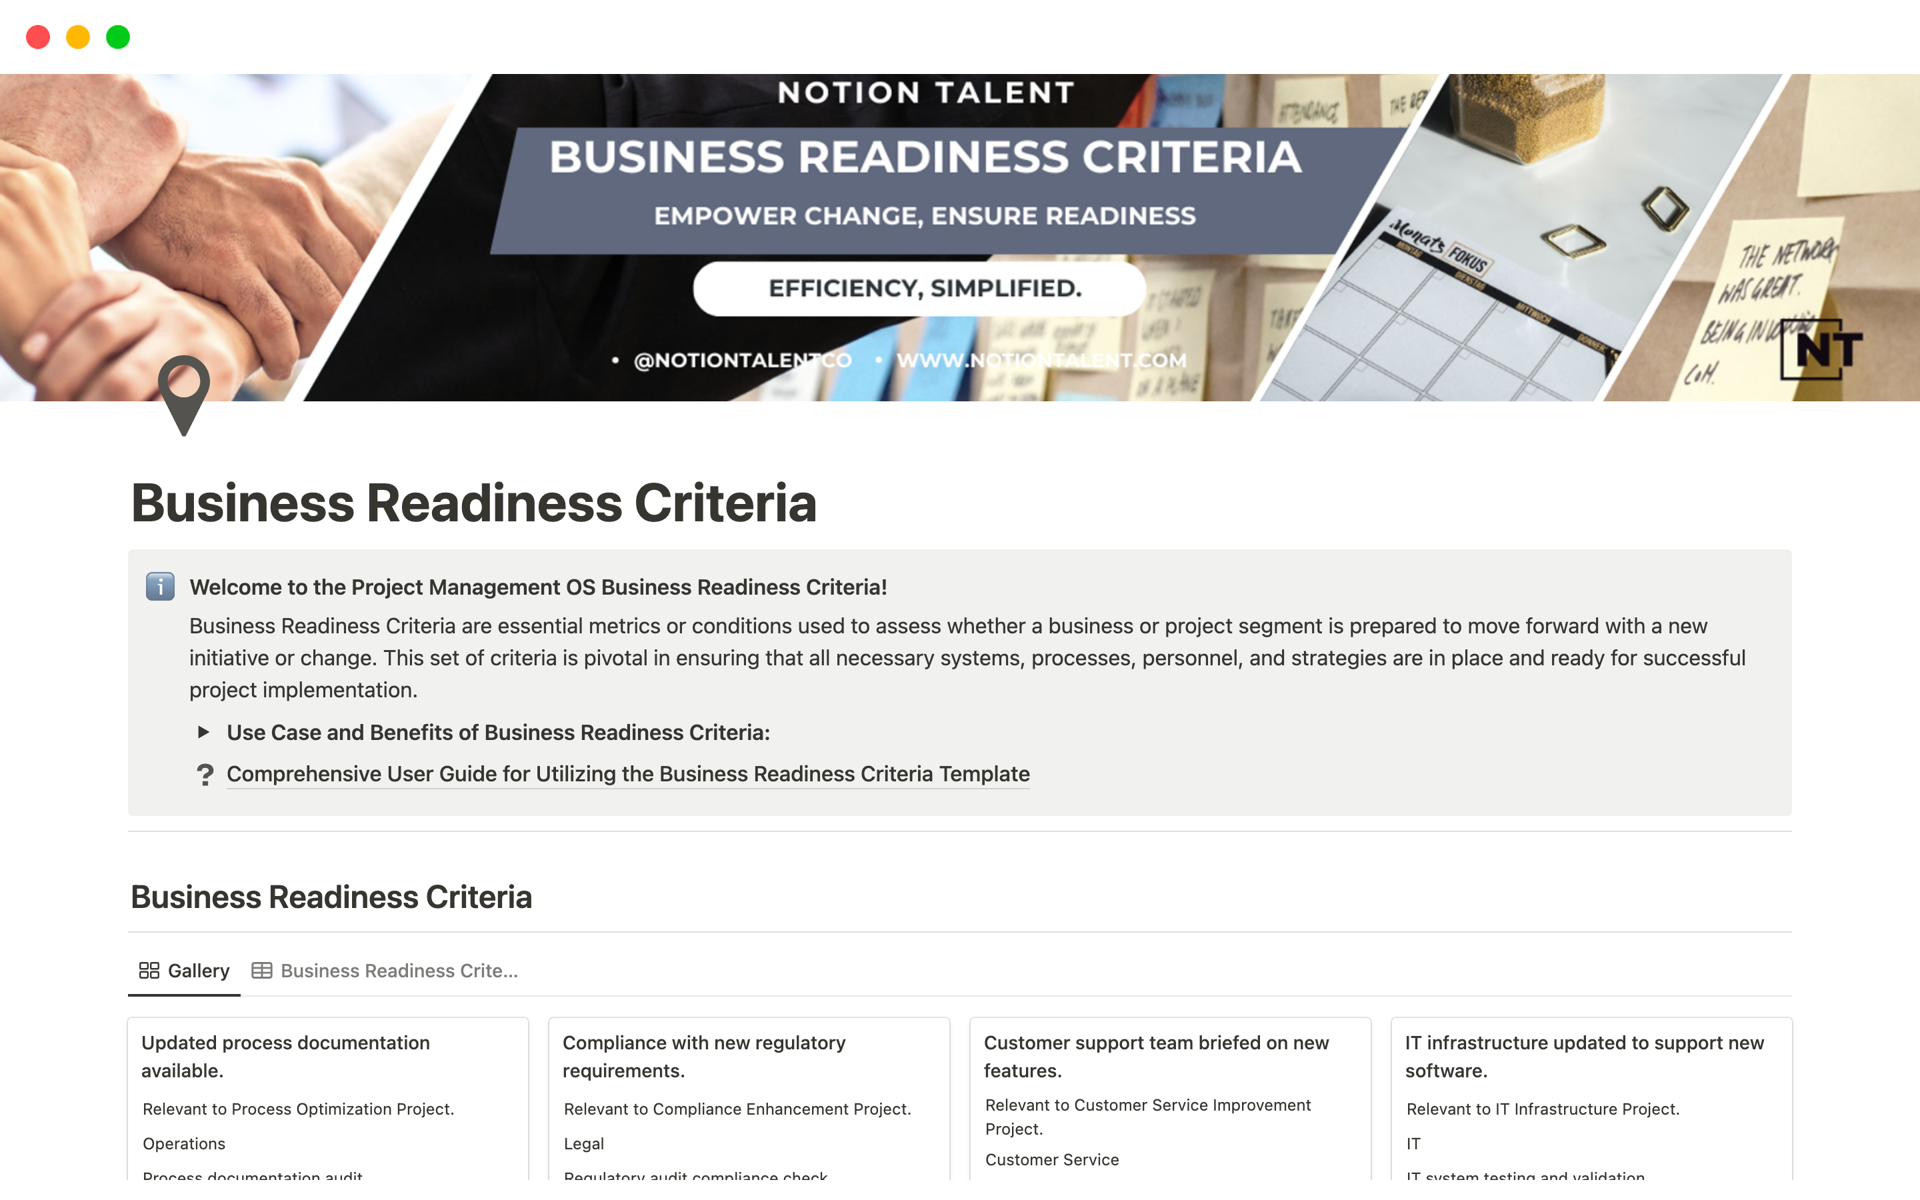Click the Business Readiness Criteria database heading
The image size is (1920, 1200).
(331, 897)
